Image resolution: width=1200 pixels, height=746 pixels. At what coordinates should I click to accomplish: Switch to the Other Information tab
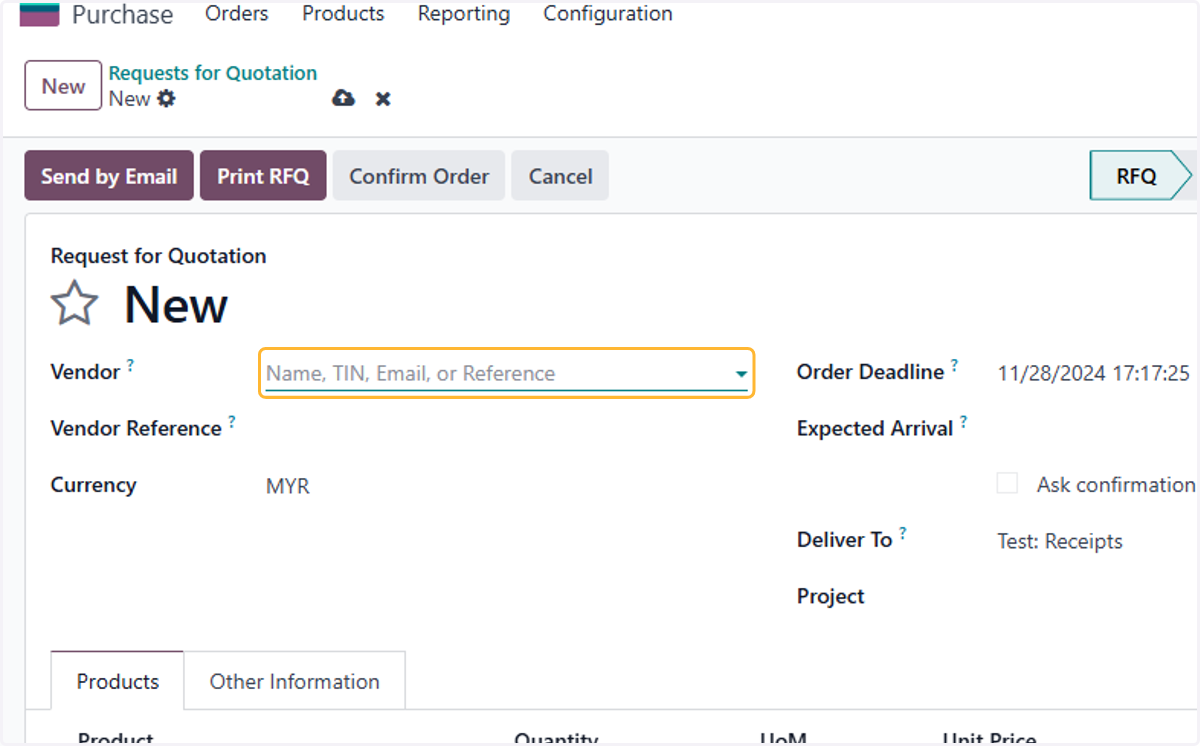coord(295,681)
